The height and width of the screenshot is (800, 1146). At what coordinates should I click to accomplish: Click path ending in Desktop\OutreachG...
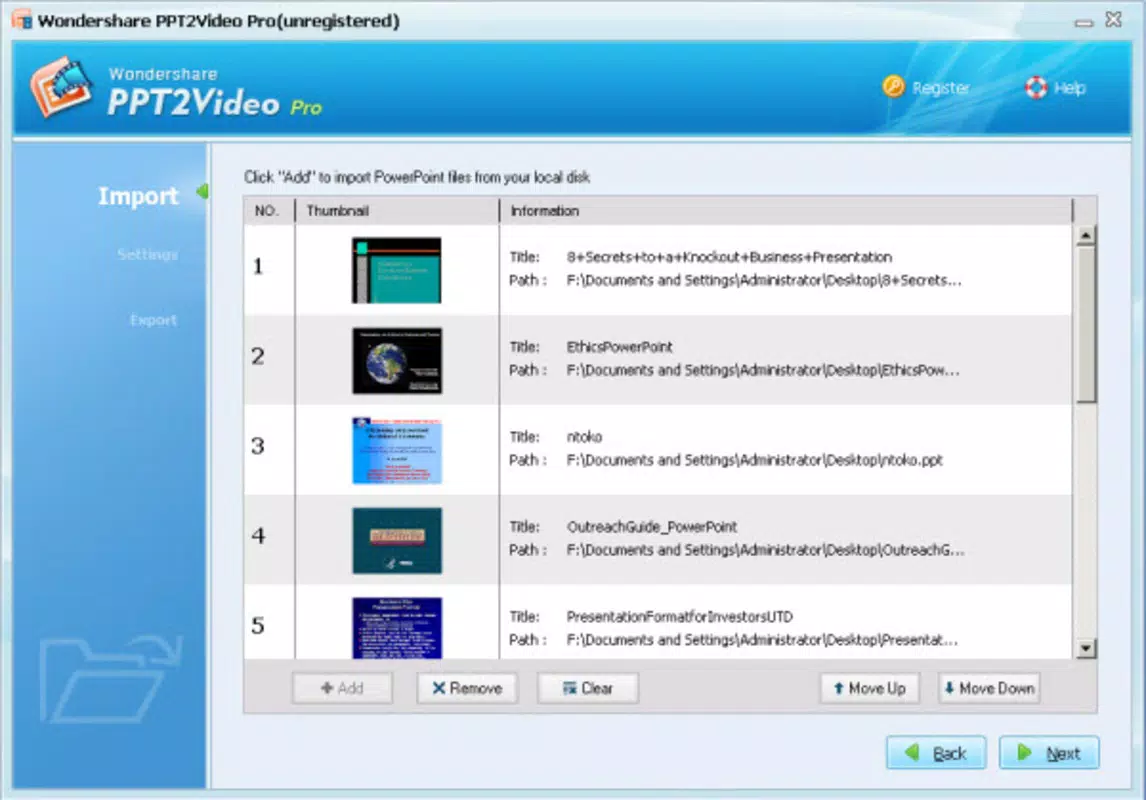765,550
